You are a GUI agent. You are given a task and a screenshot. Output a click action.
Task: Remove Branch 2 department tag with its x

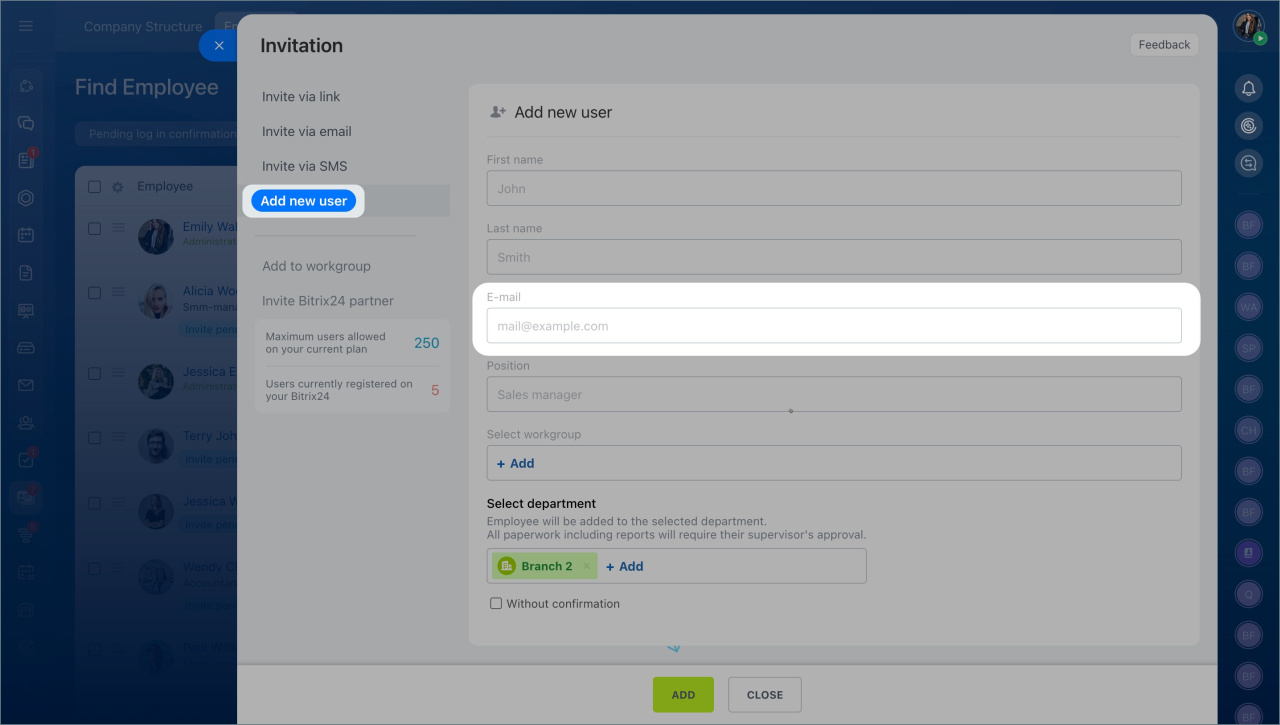(586, 566)
